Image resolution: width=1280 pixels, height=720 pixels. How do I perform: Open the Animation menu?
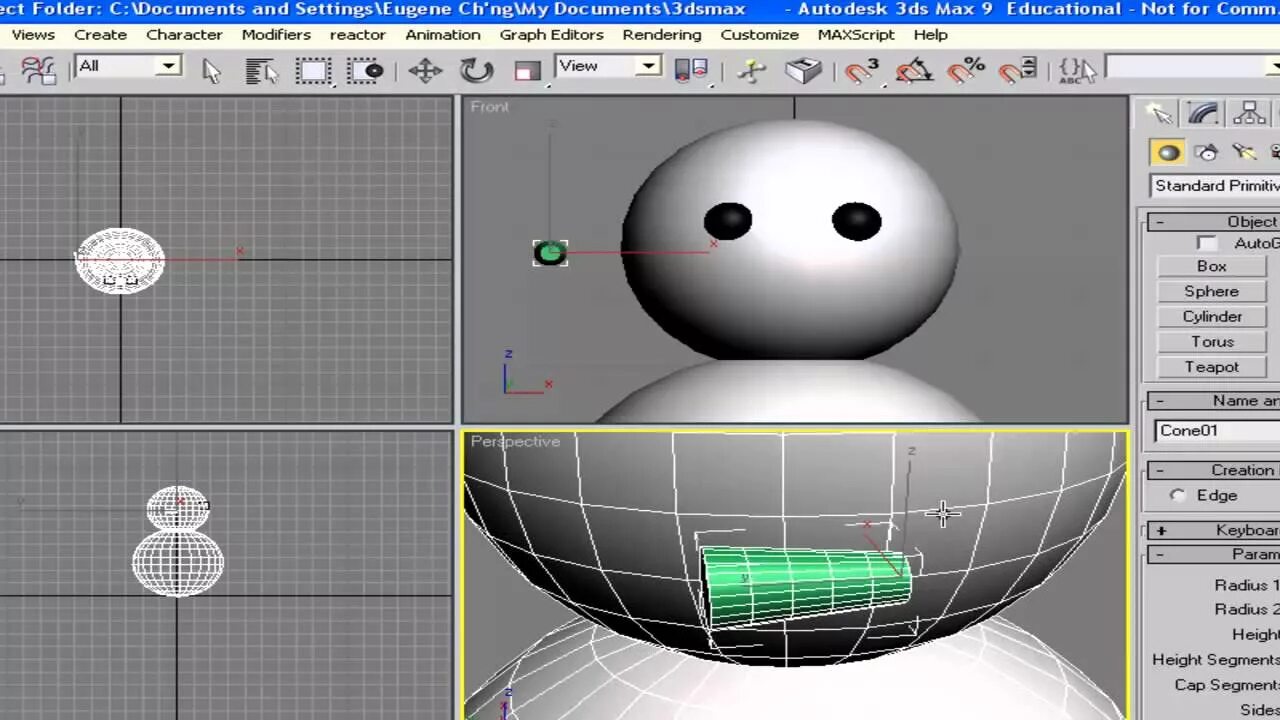point(443,34)
